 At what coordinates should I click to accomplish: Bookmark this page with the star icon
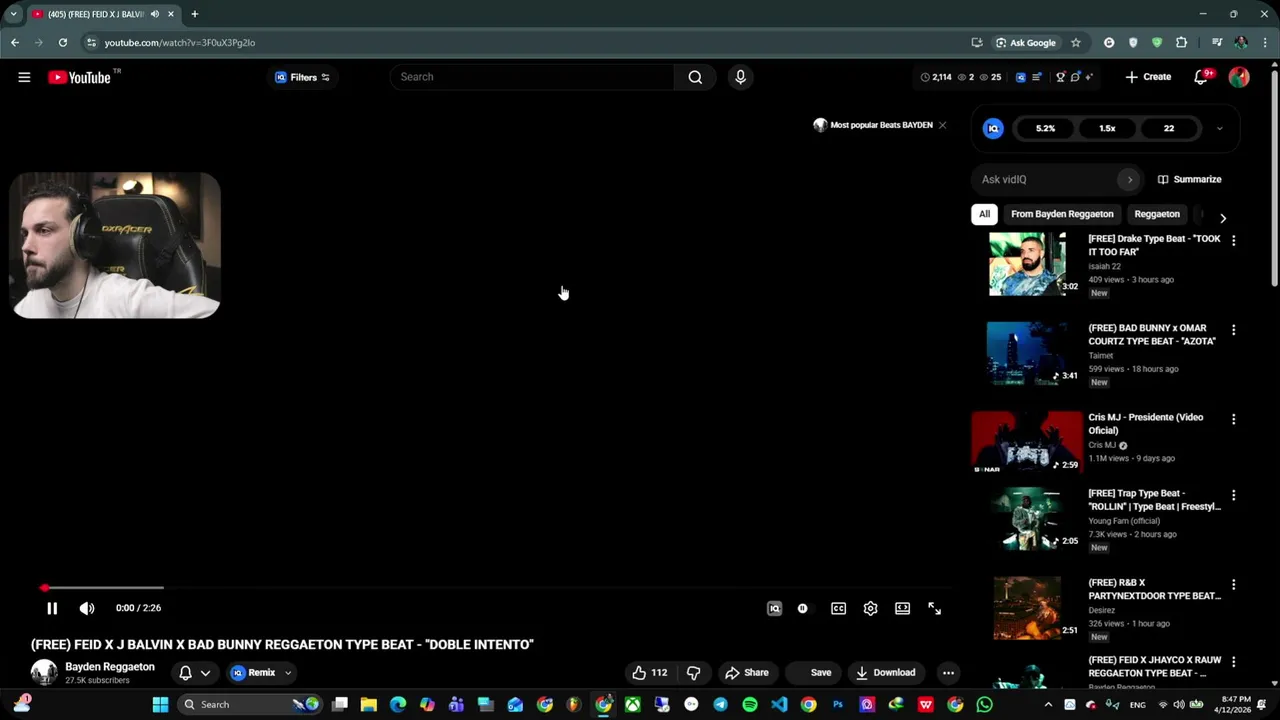point(1076,43)
